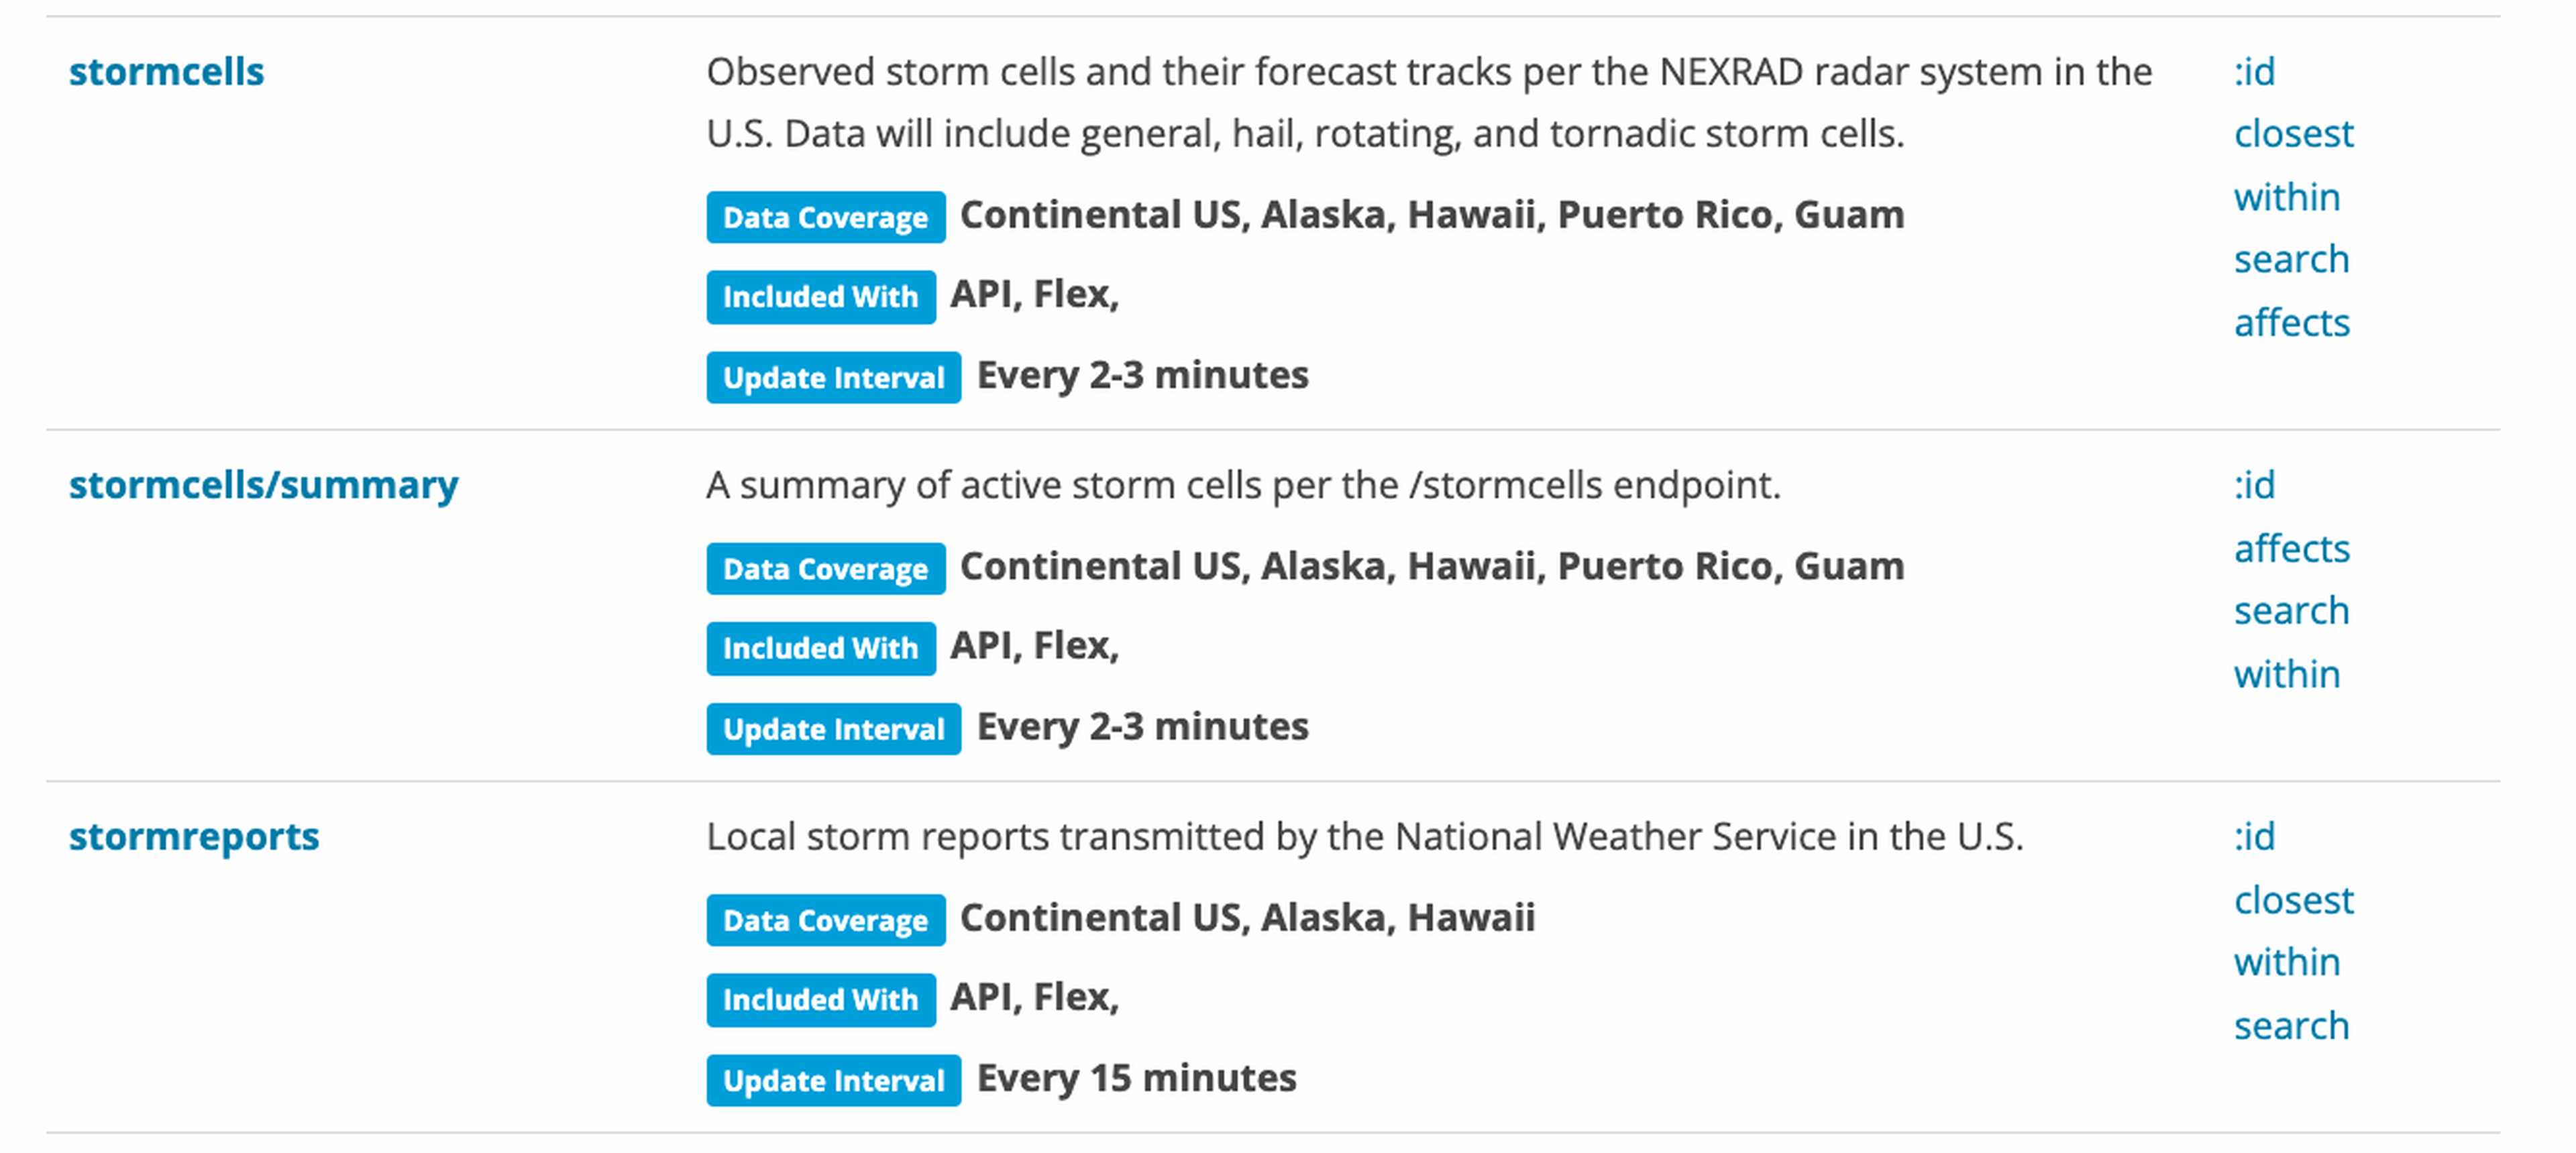
Task: Click Update Interval badge in stormreports row
Action: coord(833,1080)
